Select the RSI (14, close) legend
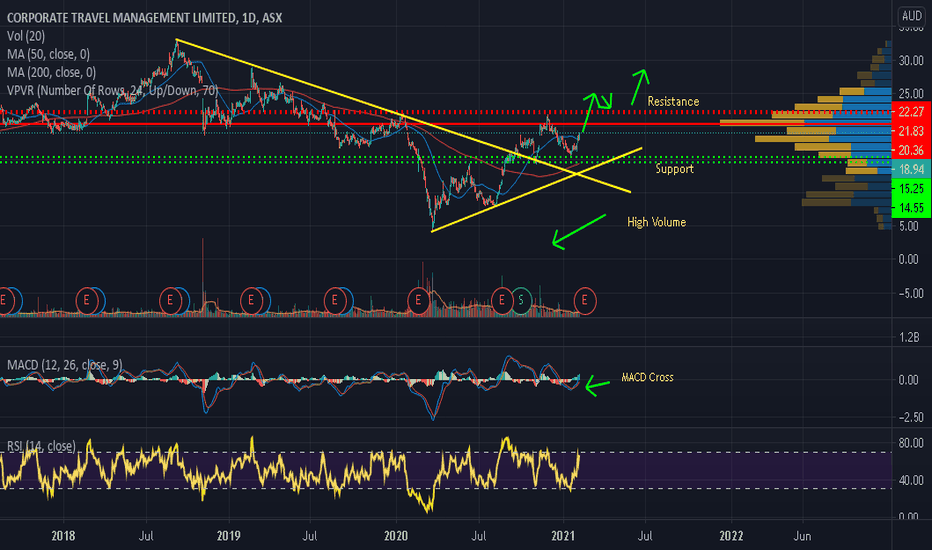This screenshot has height=550, width=932. 42,446
